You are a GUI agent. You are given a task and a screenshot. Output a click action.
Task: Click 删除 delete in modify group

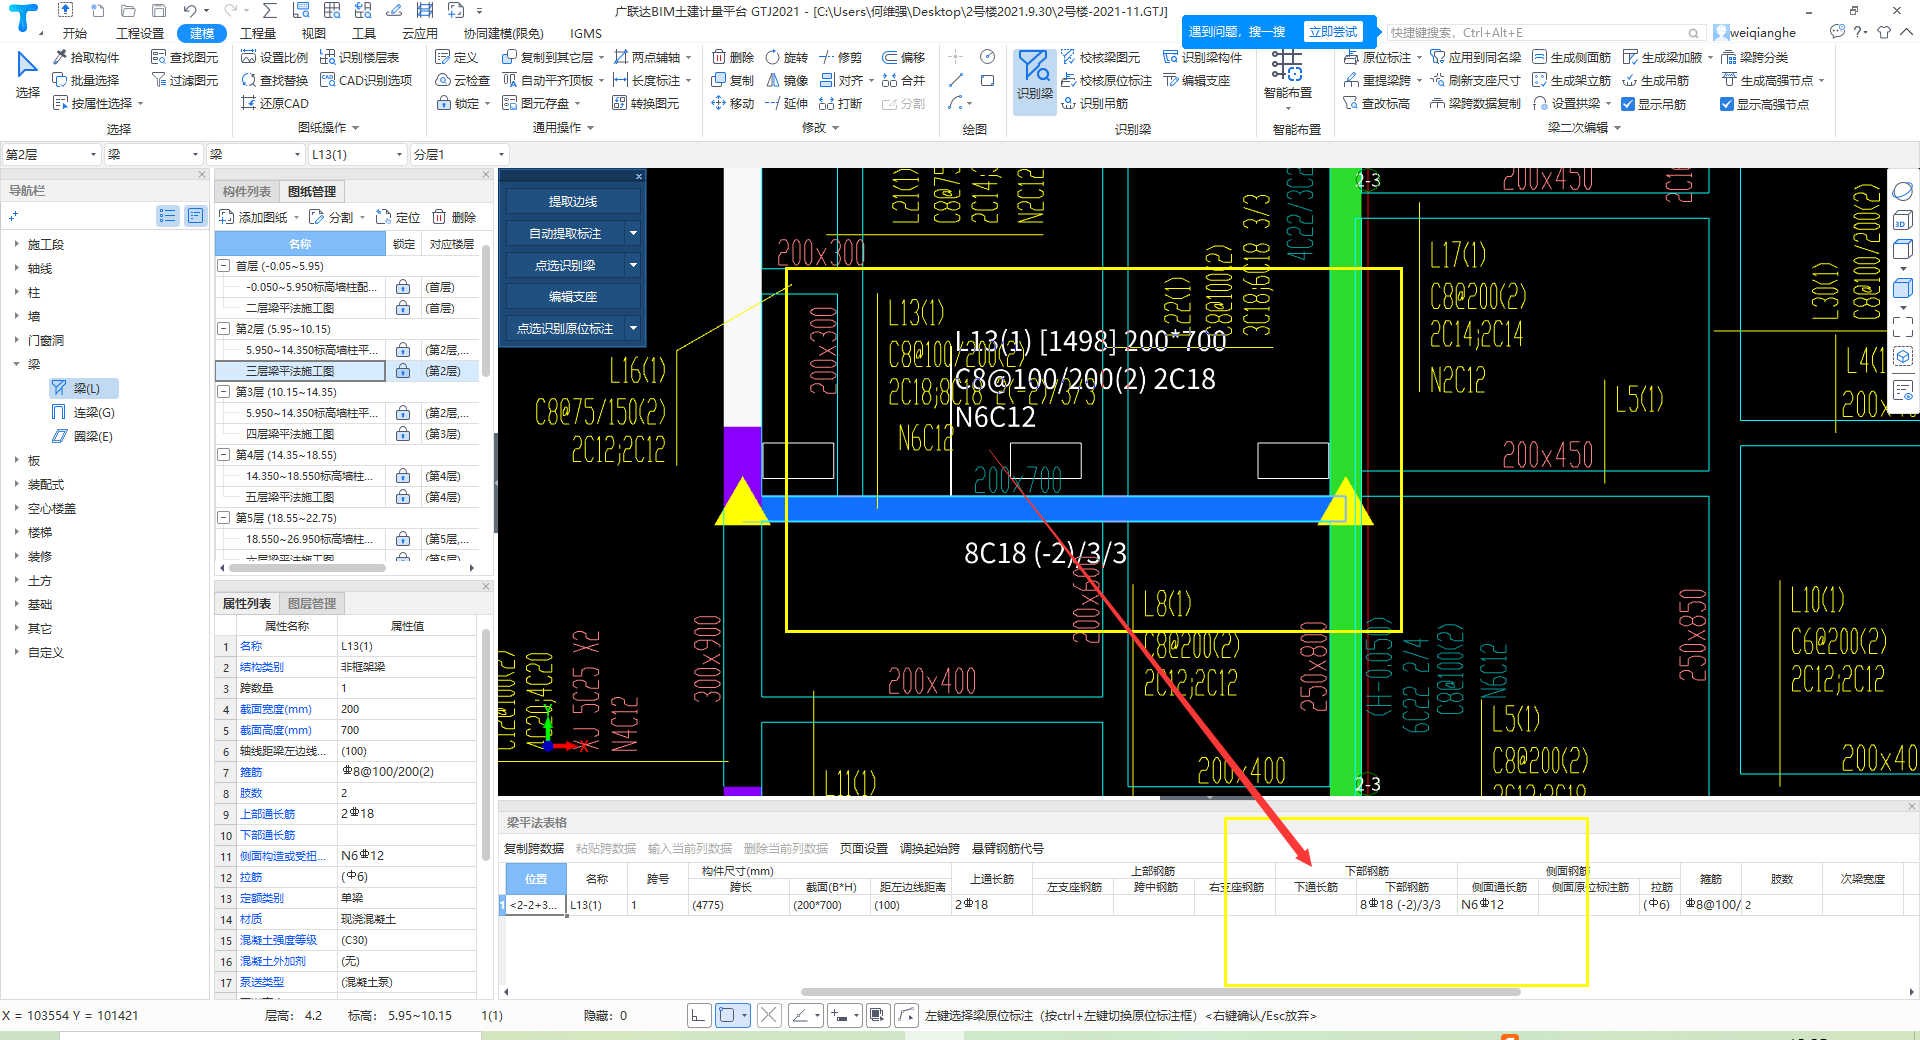(733, 57)
